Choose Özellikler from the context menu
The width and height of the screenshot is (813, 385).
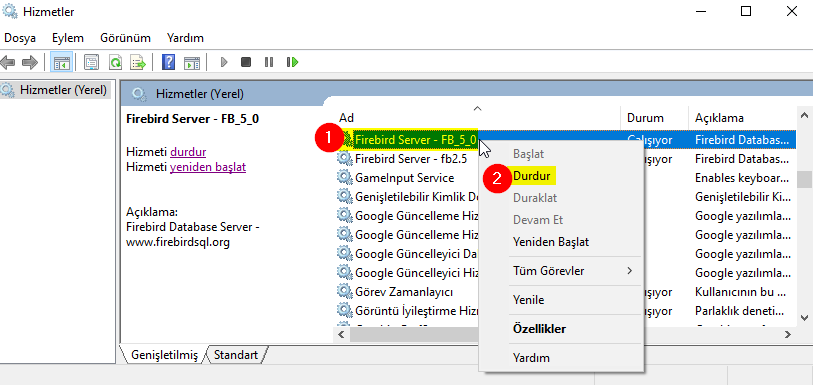point(539,329)
